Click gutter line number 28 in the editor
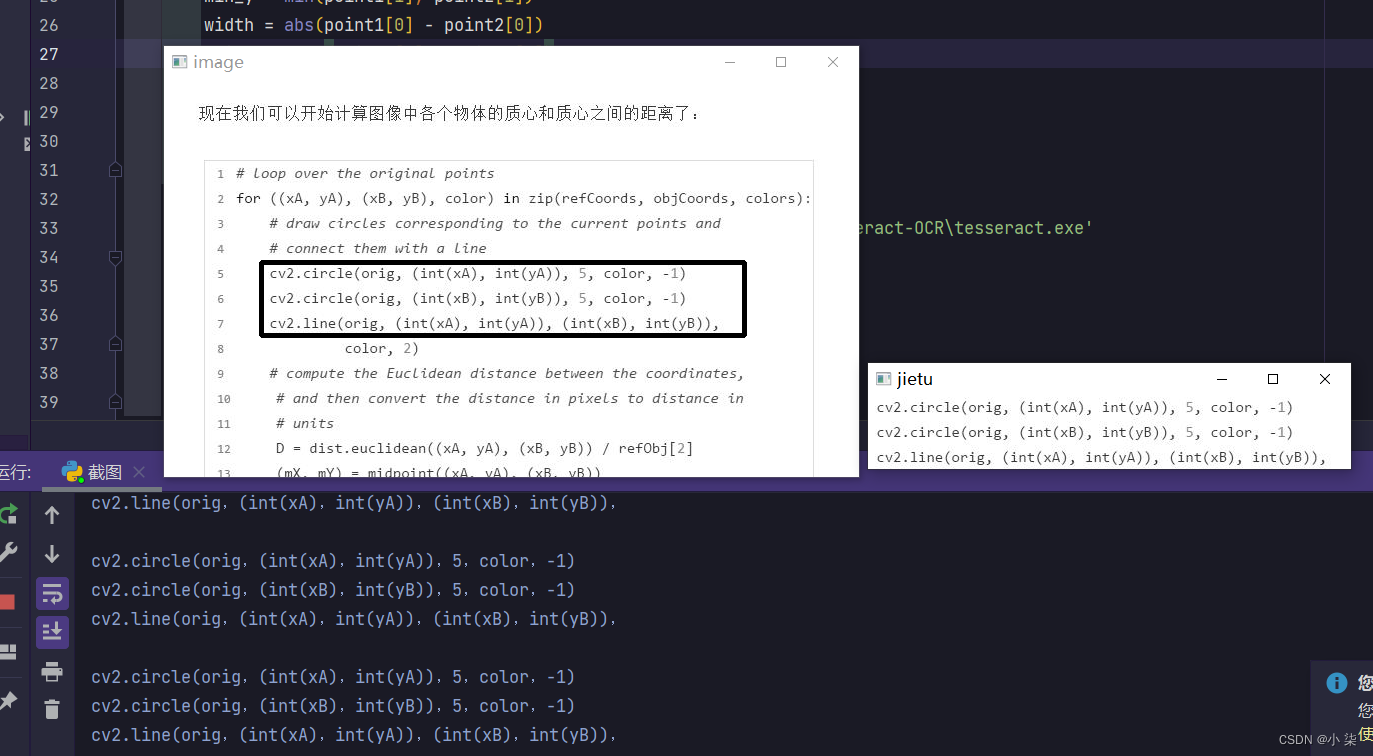The image size is (1373, 756). pyautogui.click(x=49, y=83)
